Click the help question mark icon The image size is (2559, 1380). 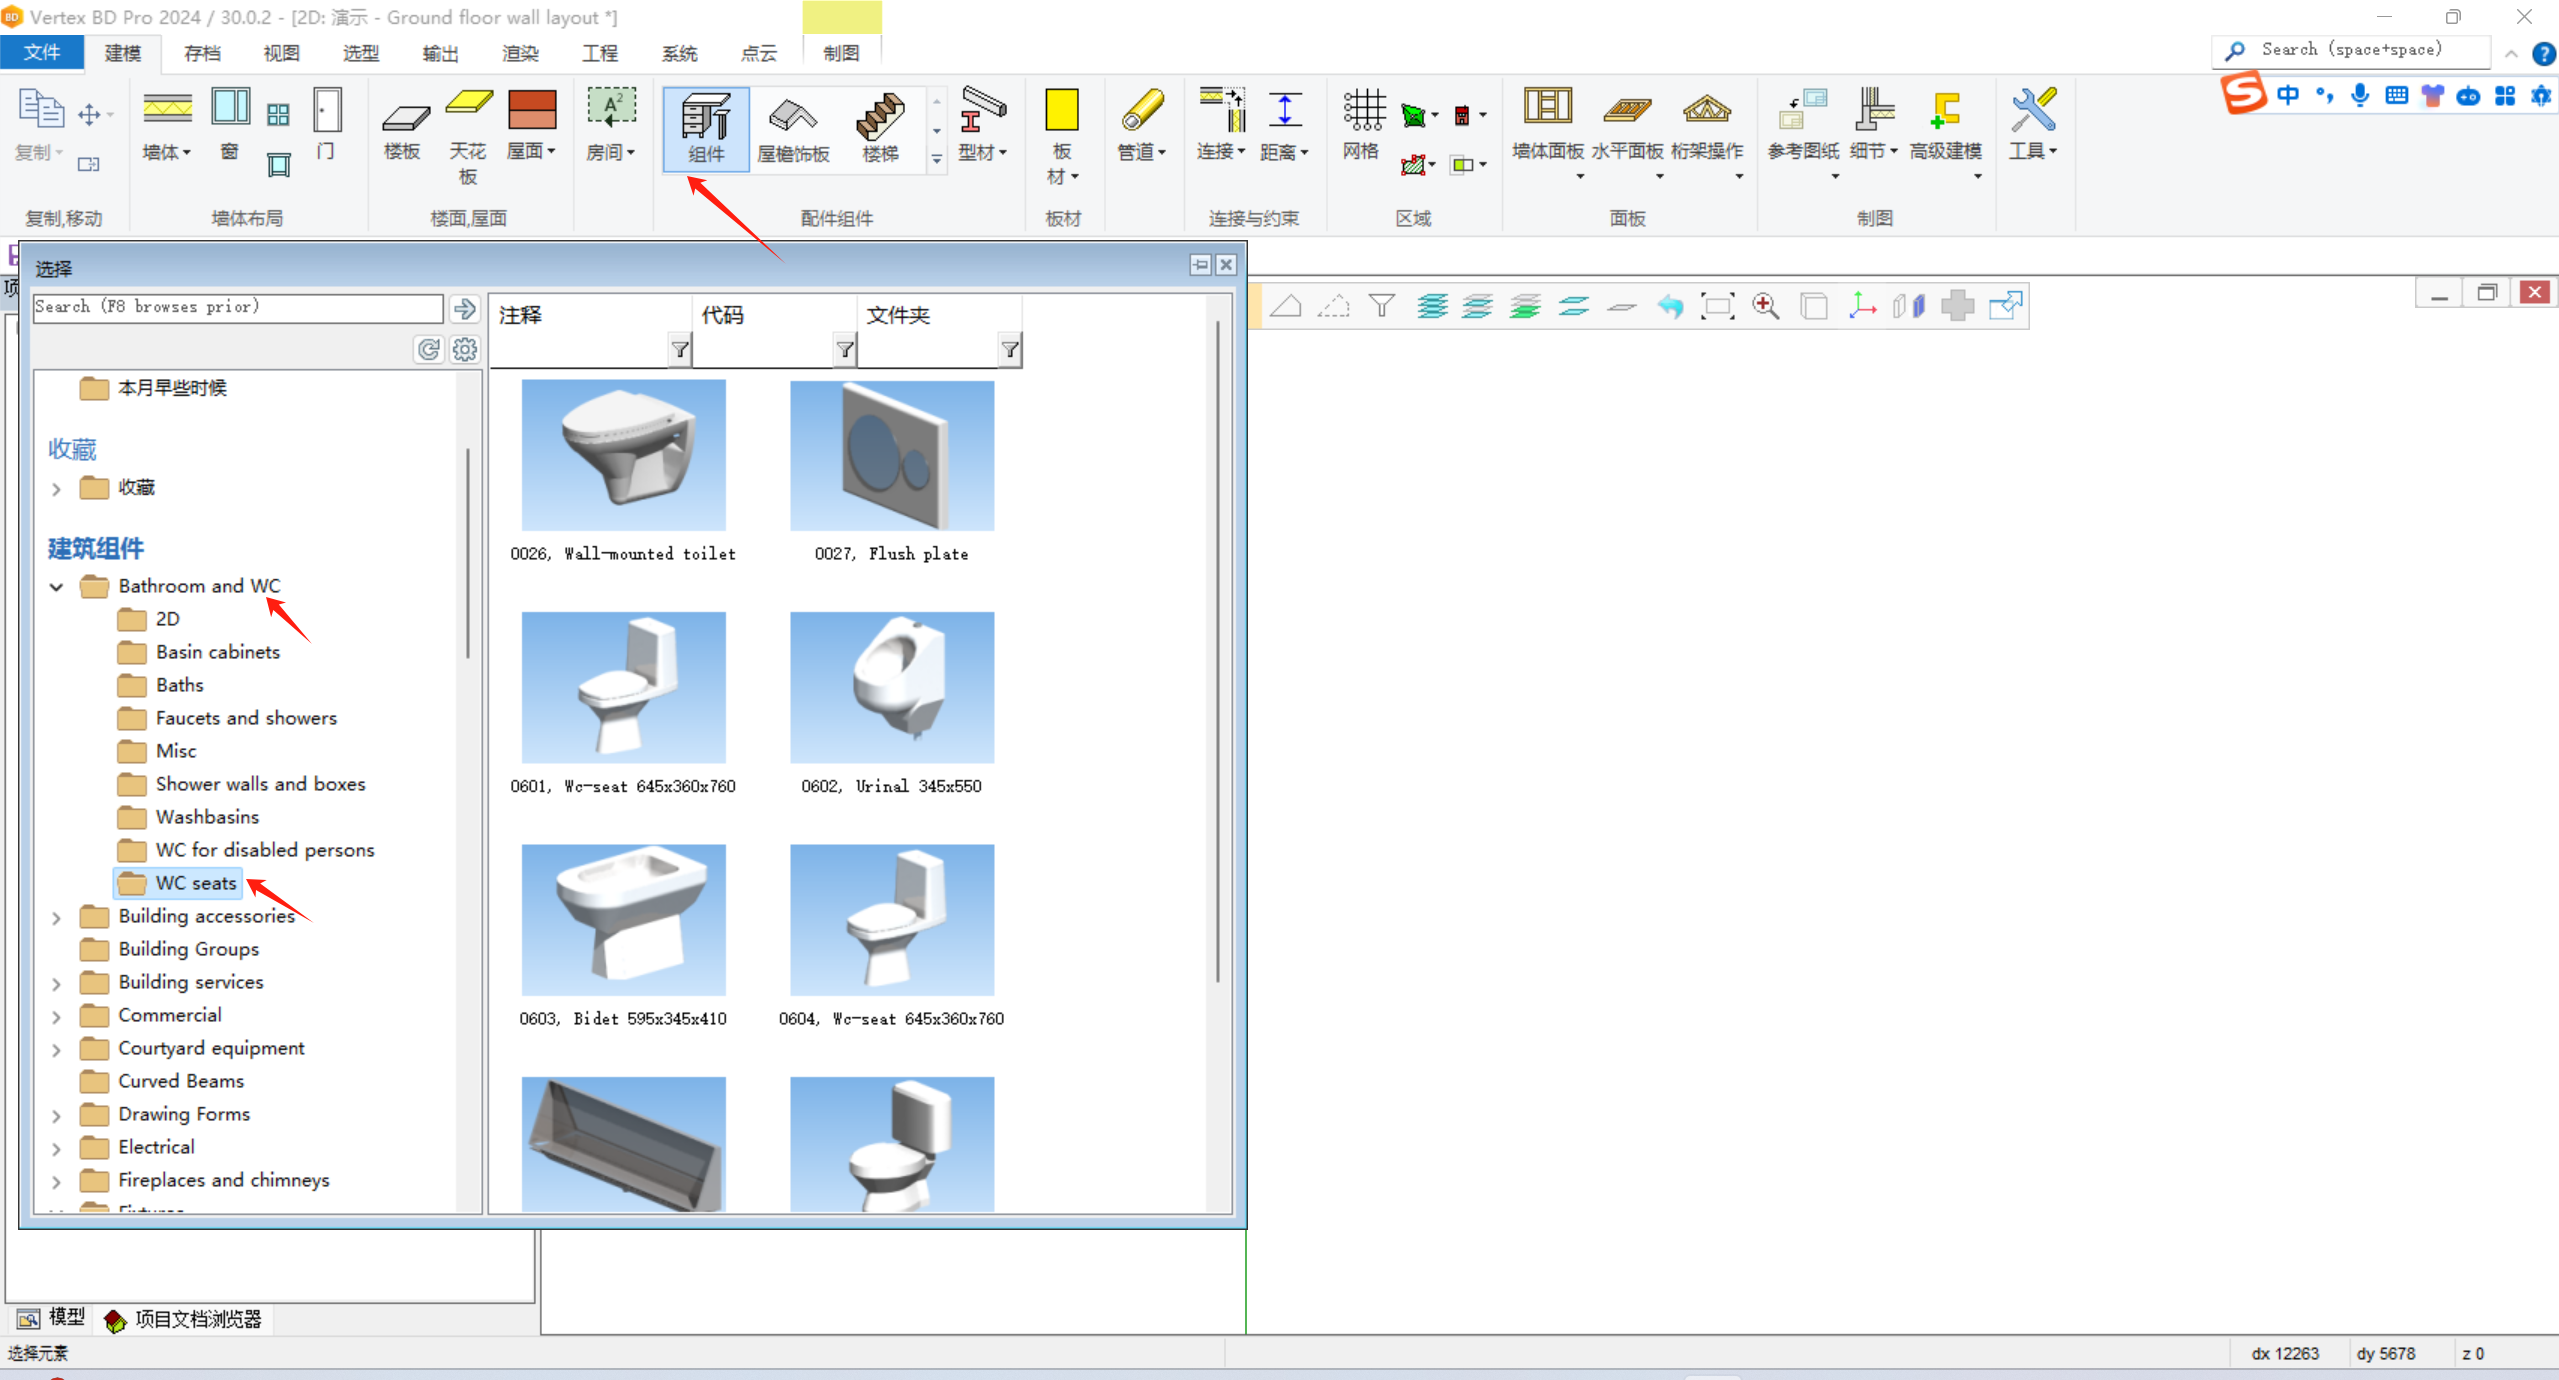(2543, 53)
